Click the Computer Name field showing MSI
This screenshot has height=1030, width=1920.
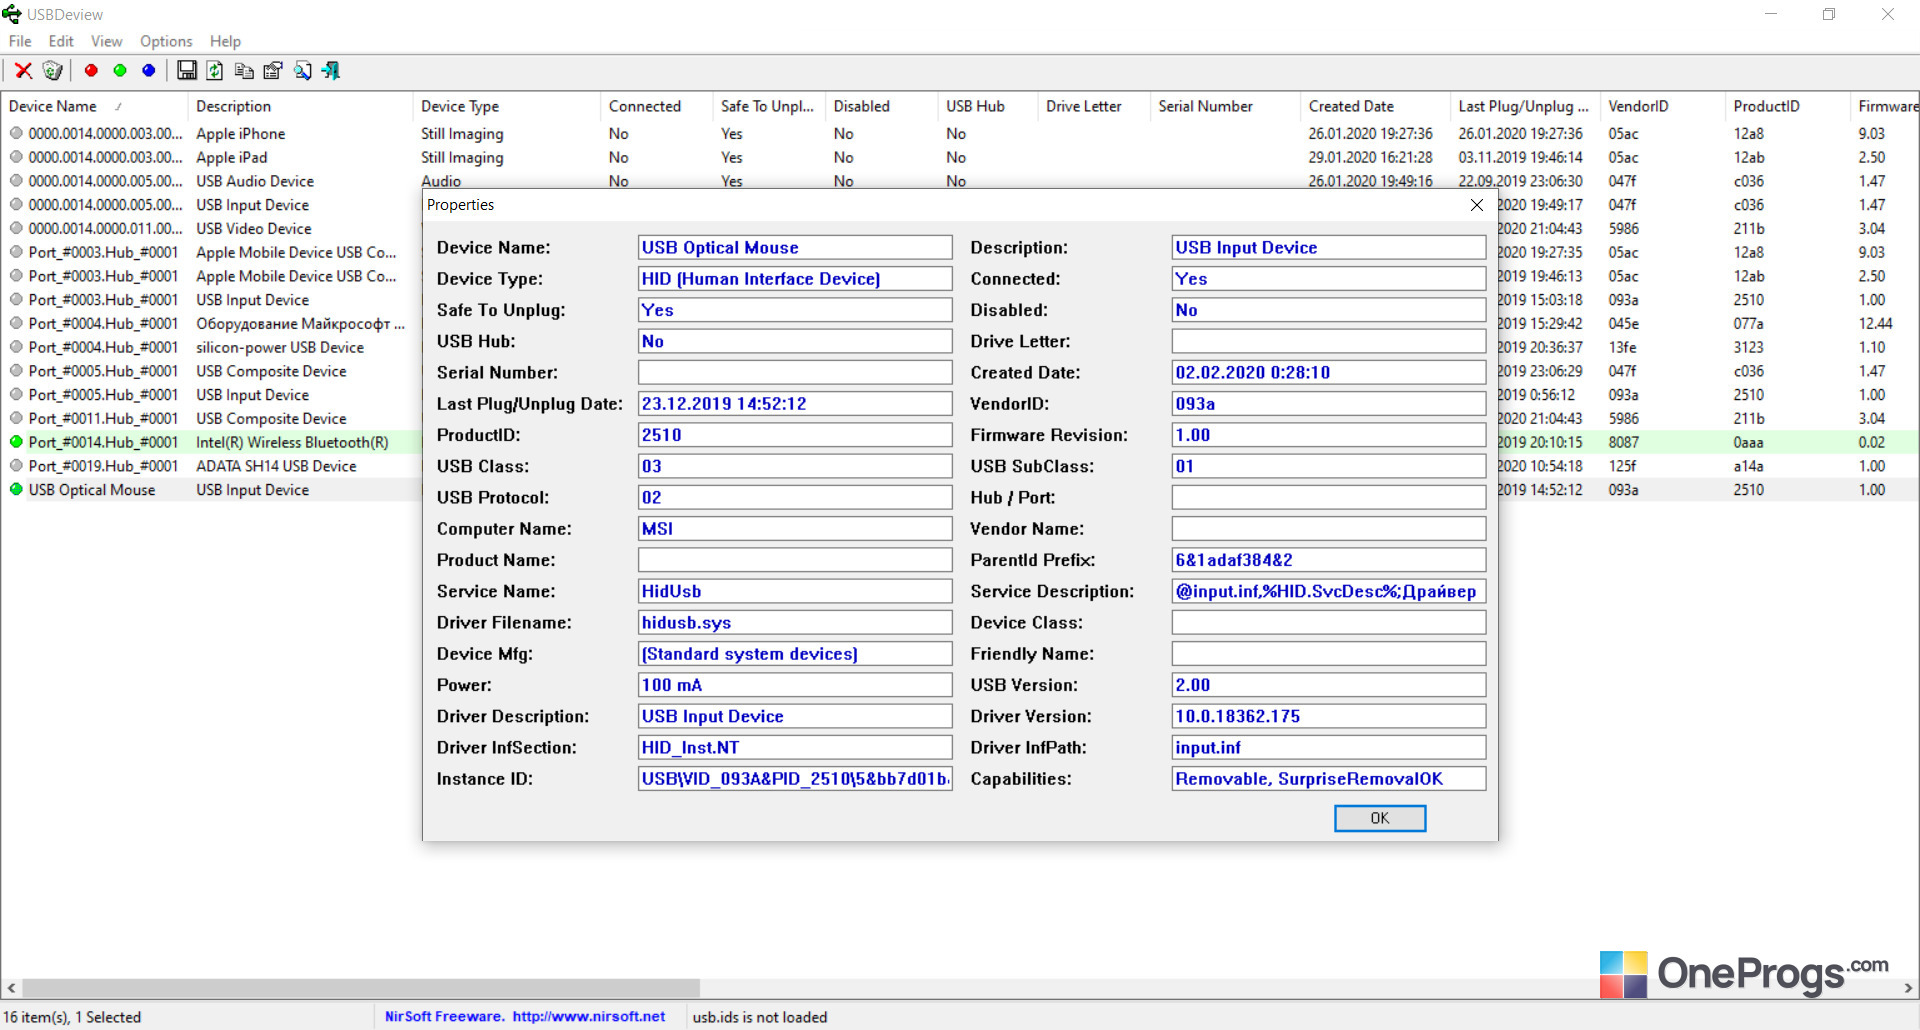(x=795, y=529)
